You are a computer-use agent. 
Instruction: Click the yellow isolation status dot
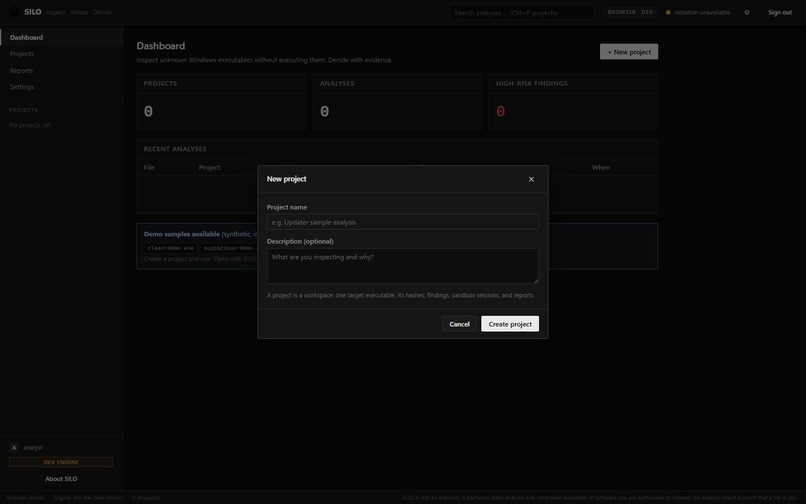click(668, 12)
